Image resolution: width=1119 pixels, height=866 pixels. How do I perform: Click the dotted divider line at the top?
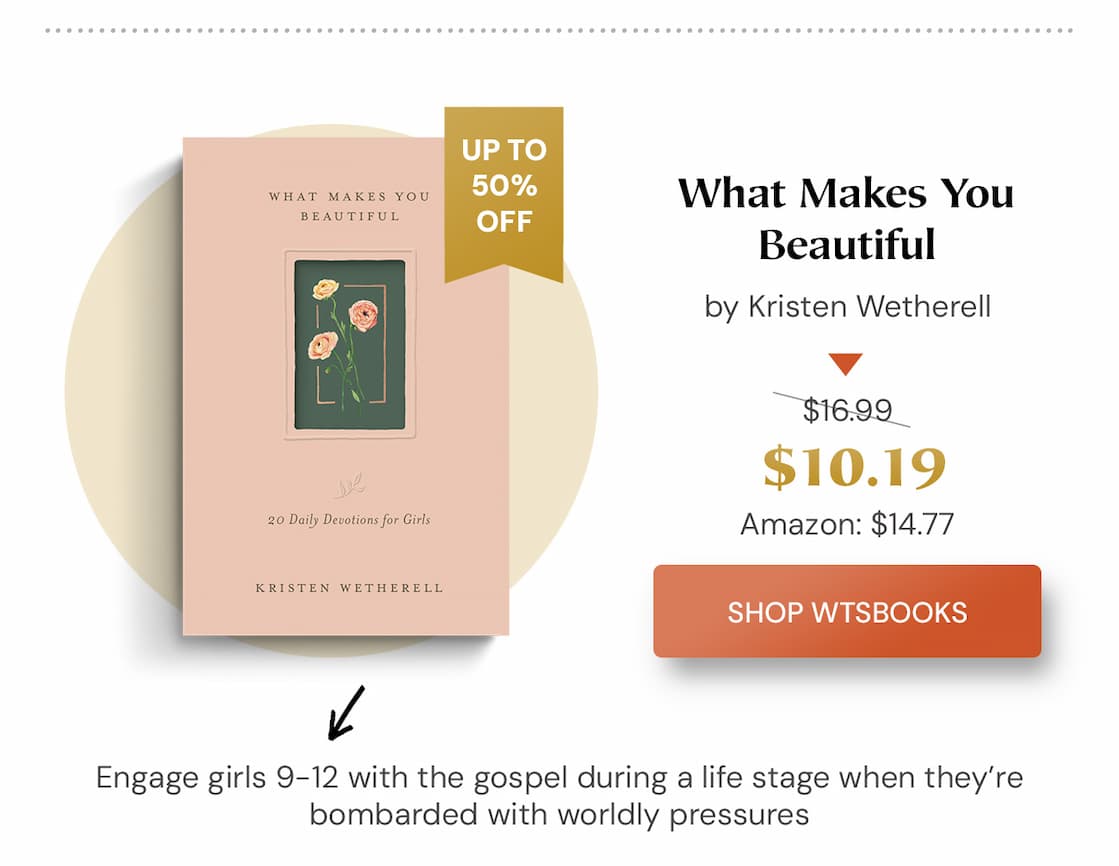tap(560, 30)
